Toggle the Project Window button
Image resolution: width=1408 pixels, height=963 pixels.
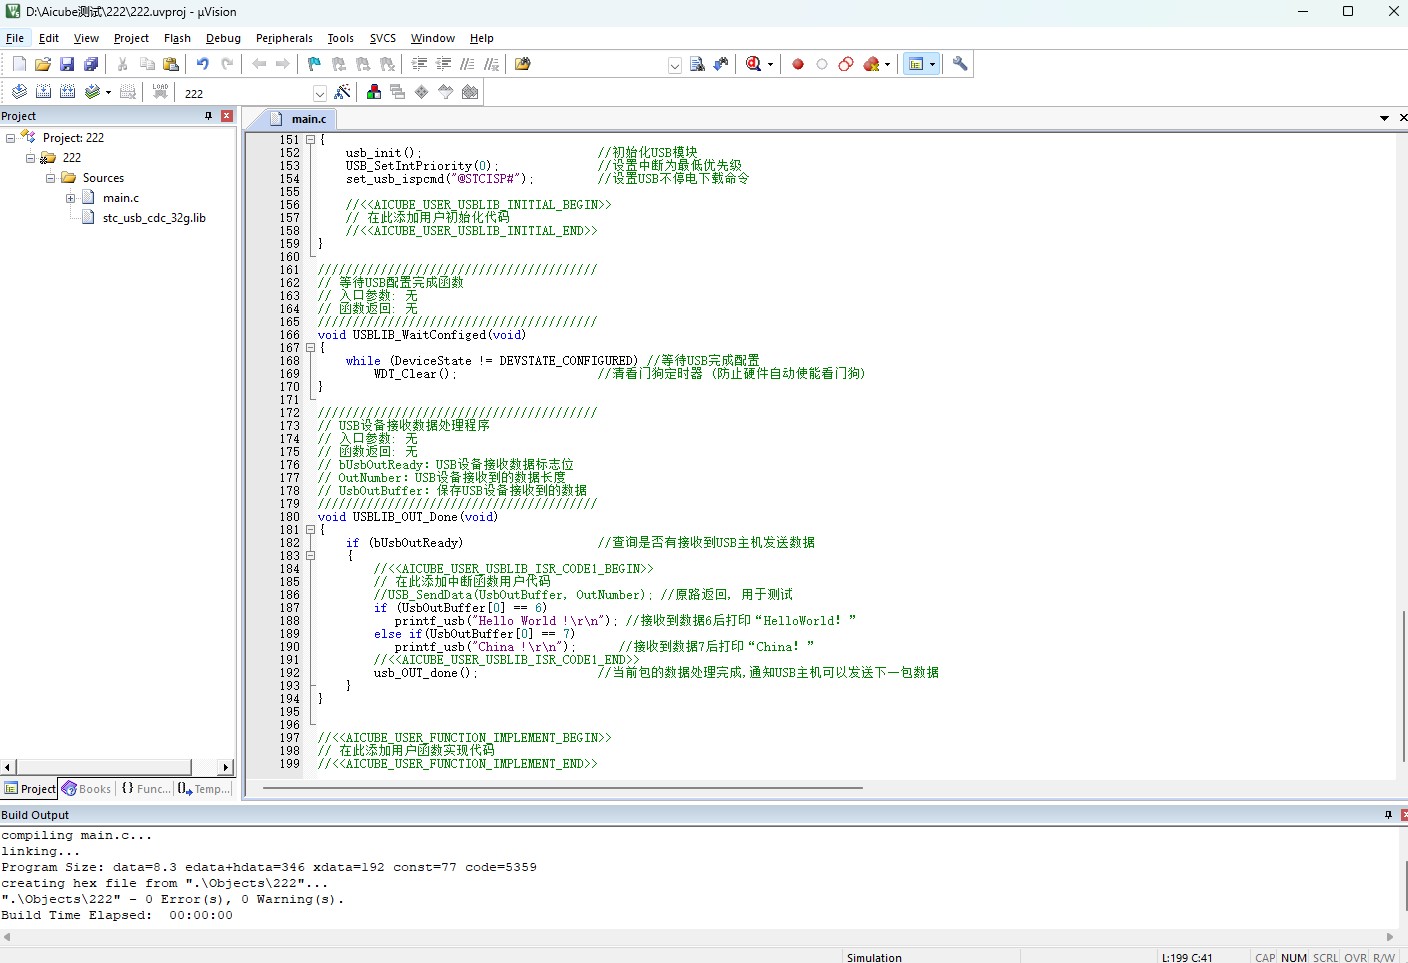915,64
